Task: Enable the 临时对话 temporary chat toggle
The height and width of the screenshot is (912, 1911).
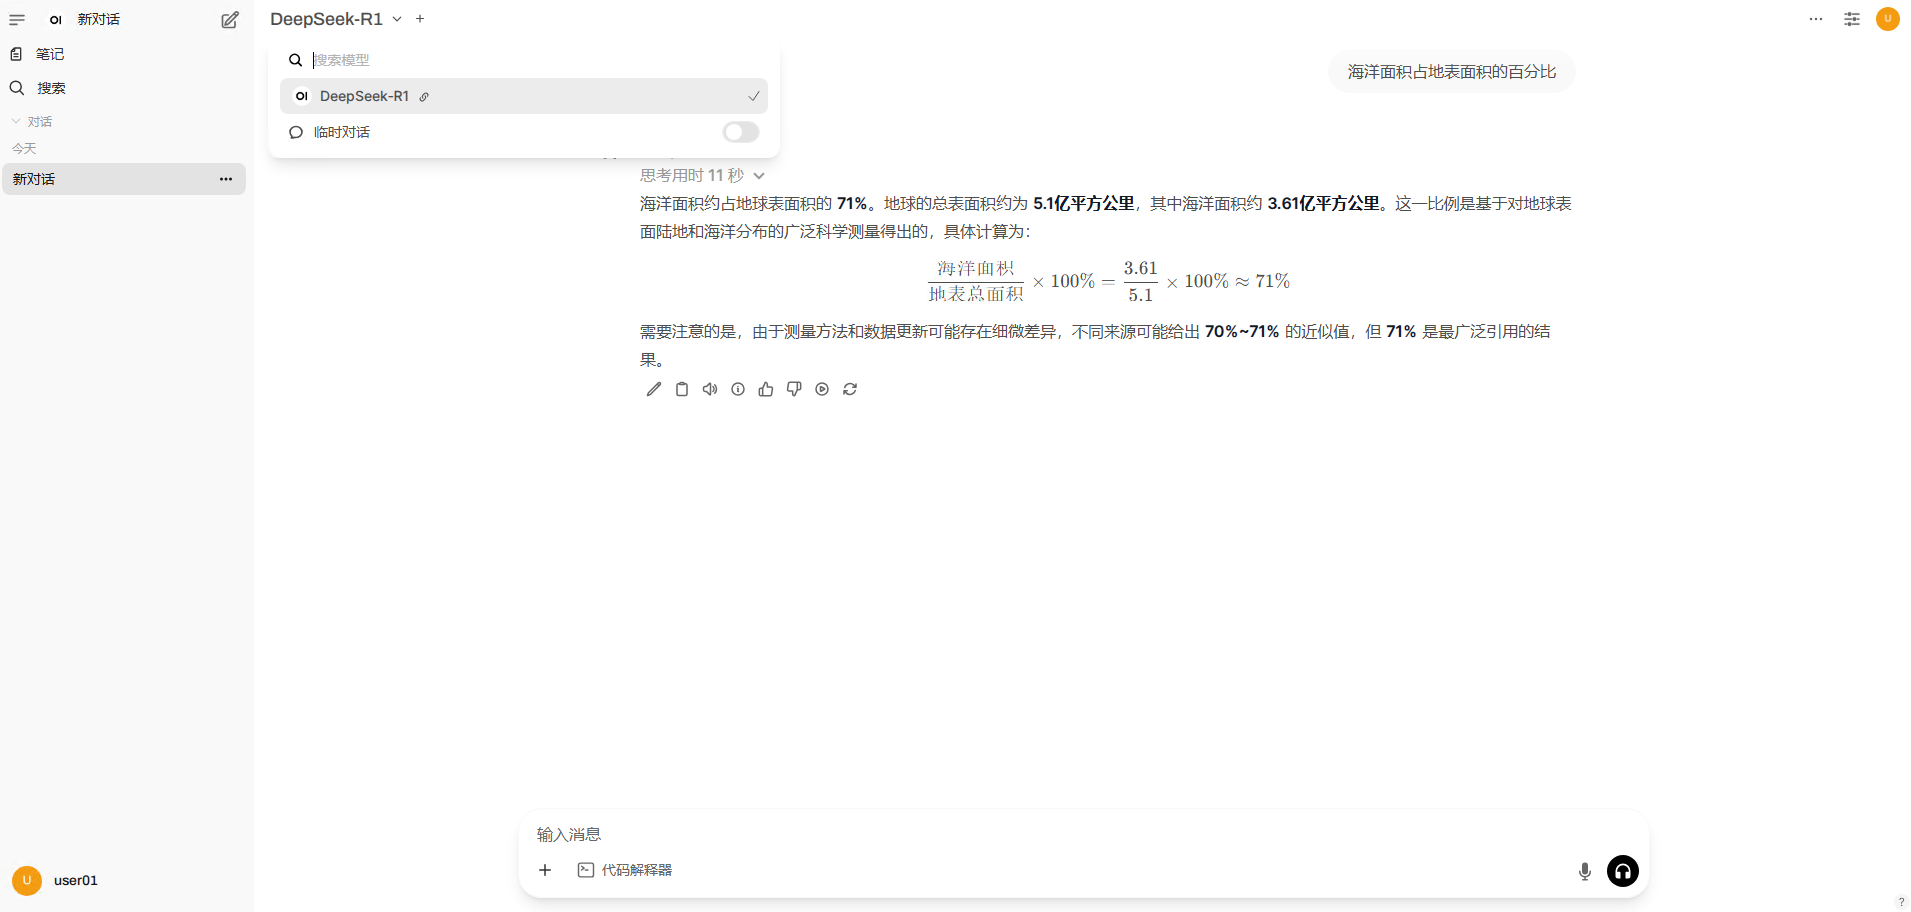Action: 740,132
